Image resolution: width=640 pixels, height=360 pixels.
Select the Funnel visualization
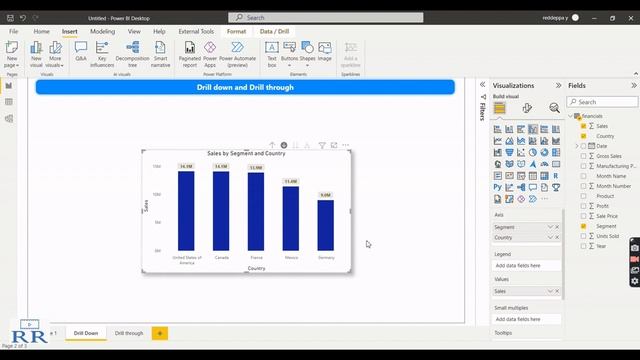coord(509,153)
